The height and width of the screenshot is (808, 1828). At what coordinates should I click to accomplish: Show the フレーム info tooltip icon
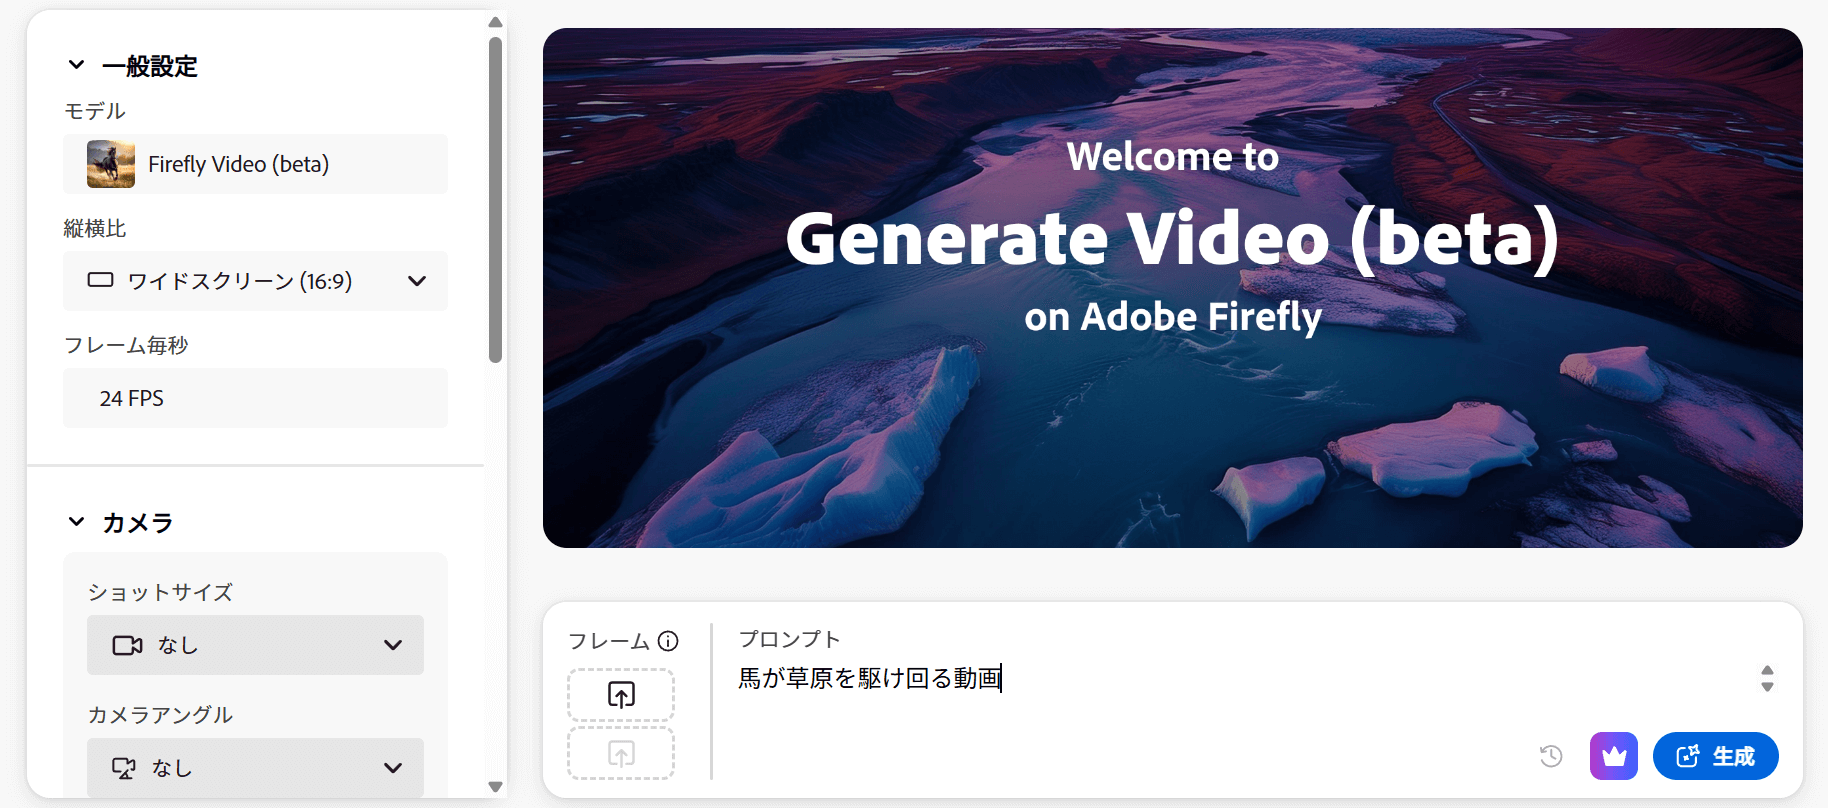[x=668, y=641]
